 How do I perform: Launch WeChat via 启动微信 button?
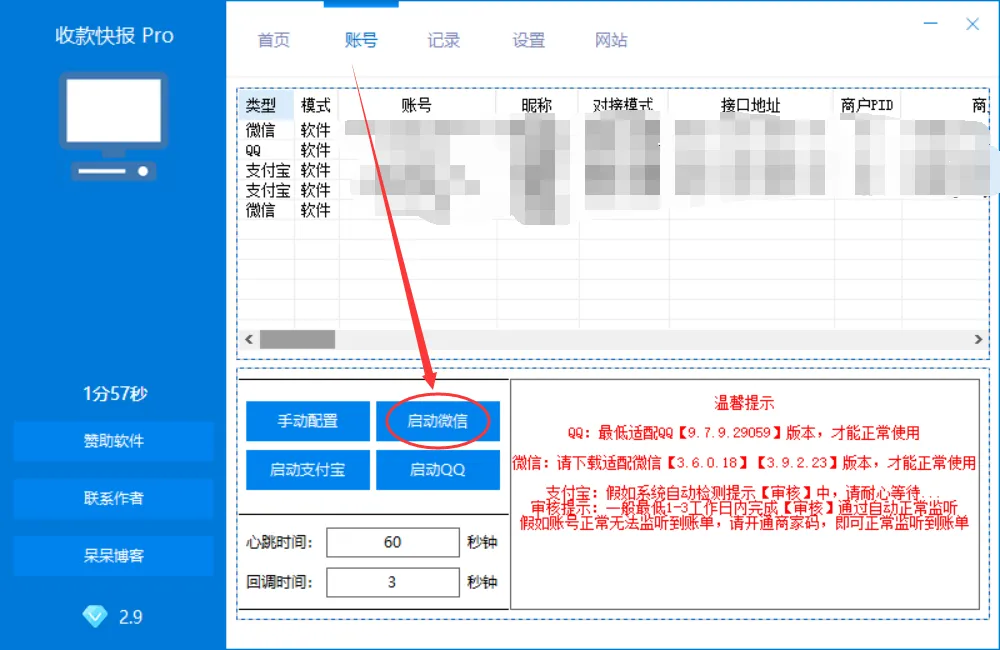(437, 421)
